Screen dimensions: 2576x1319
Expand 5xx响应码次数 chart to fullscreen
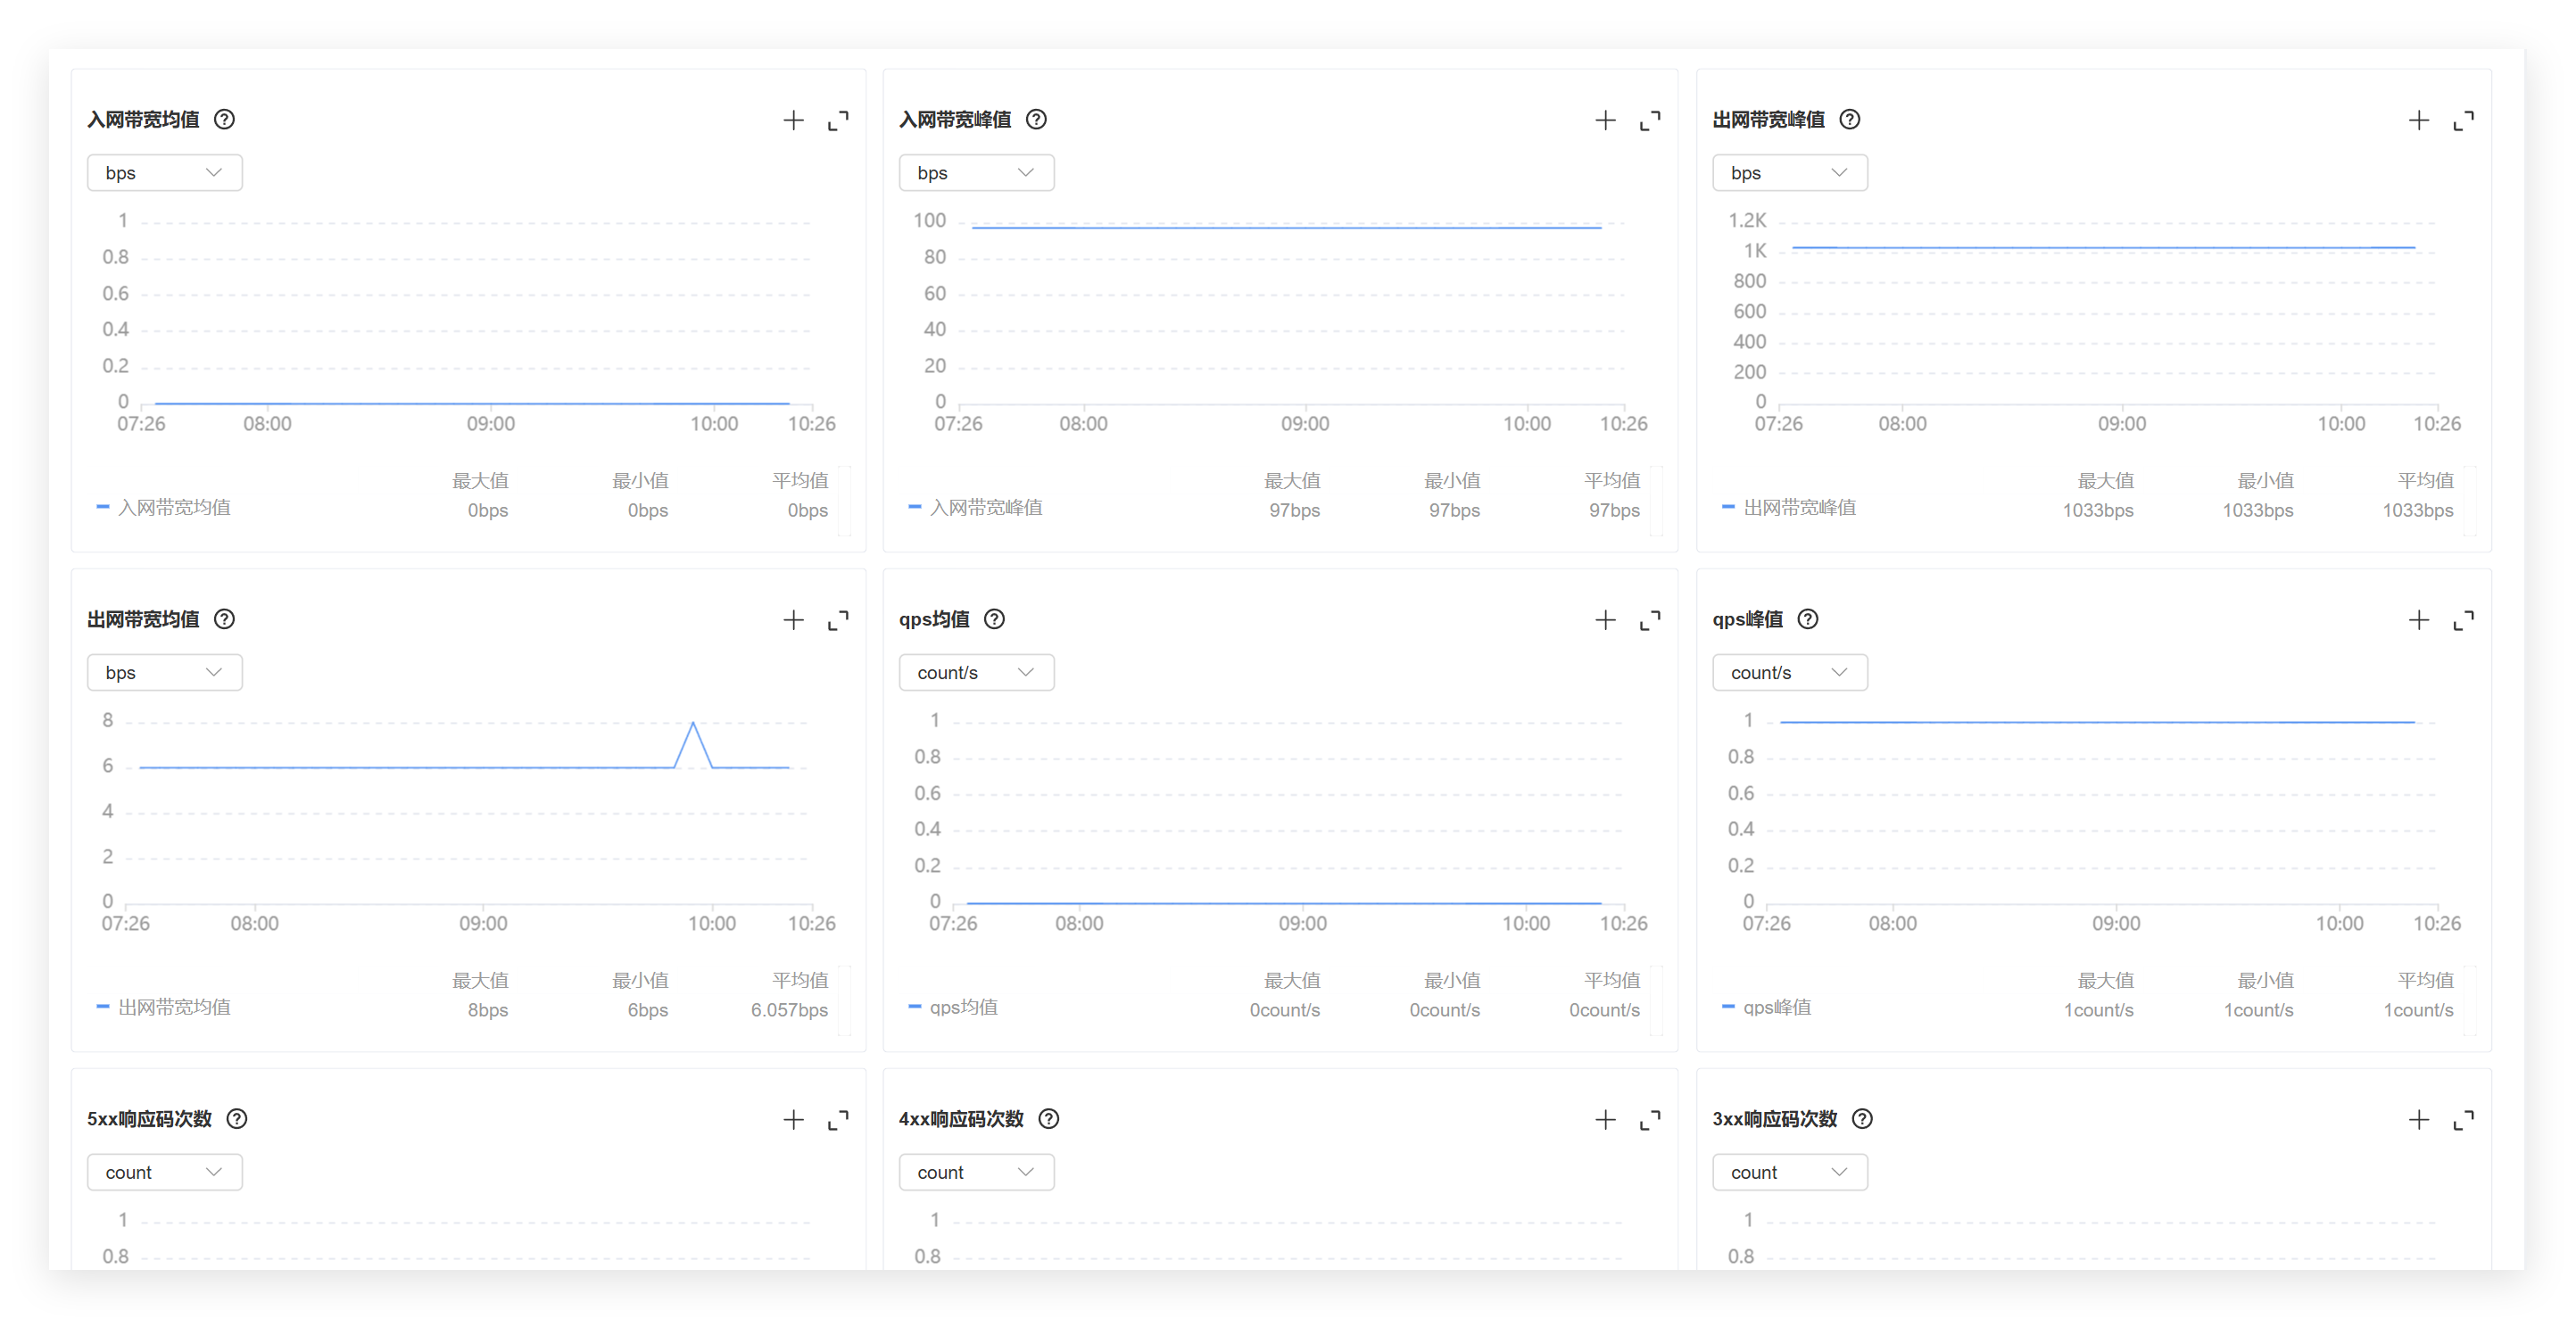click(838, 1120)
